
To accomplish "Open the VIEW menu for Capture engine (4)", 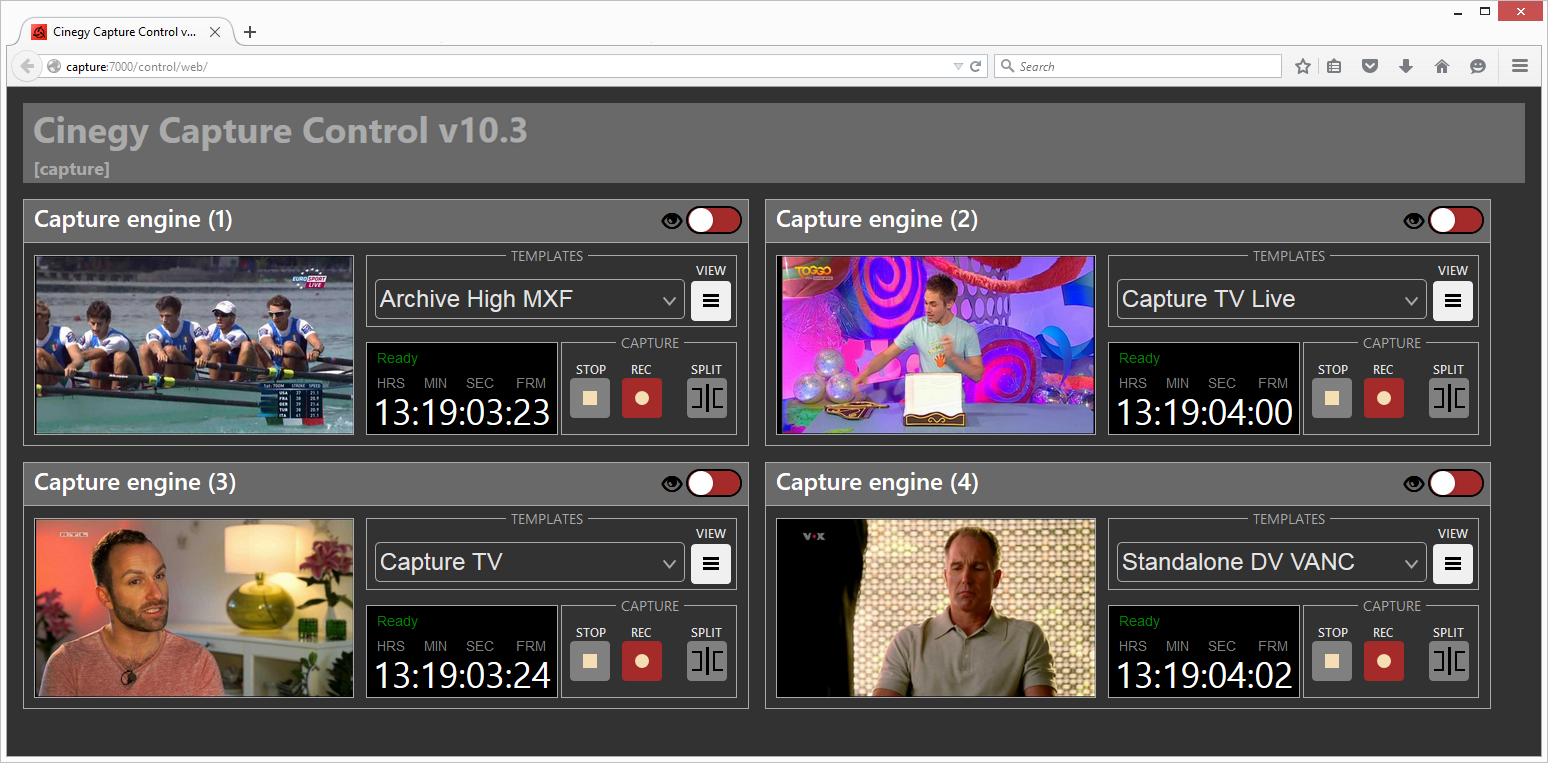I will click(1453, 563).
